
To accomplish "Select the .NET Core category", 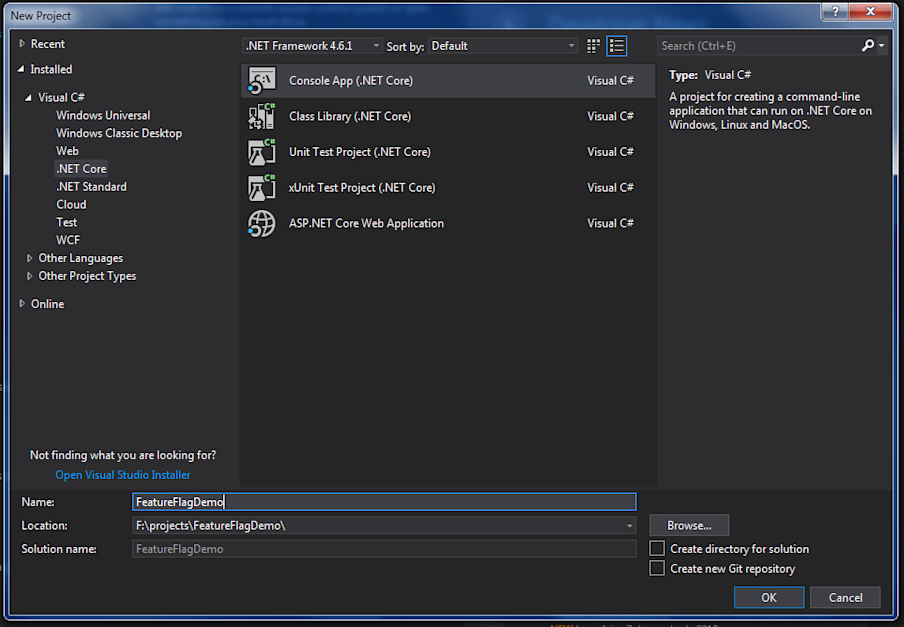I will [81, 168].
